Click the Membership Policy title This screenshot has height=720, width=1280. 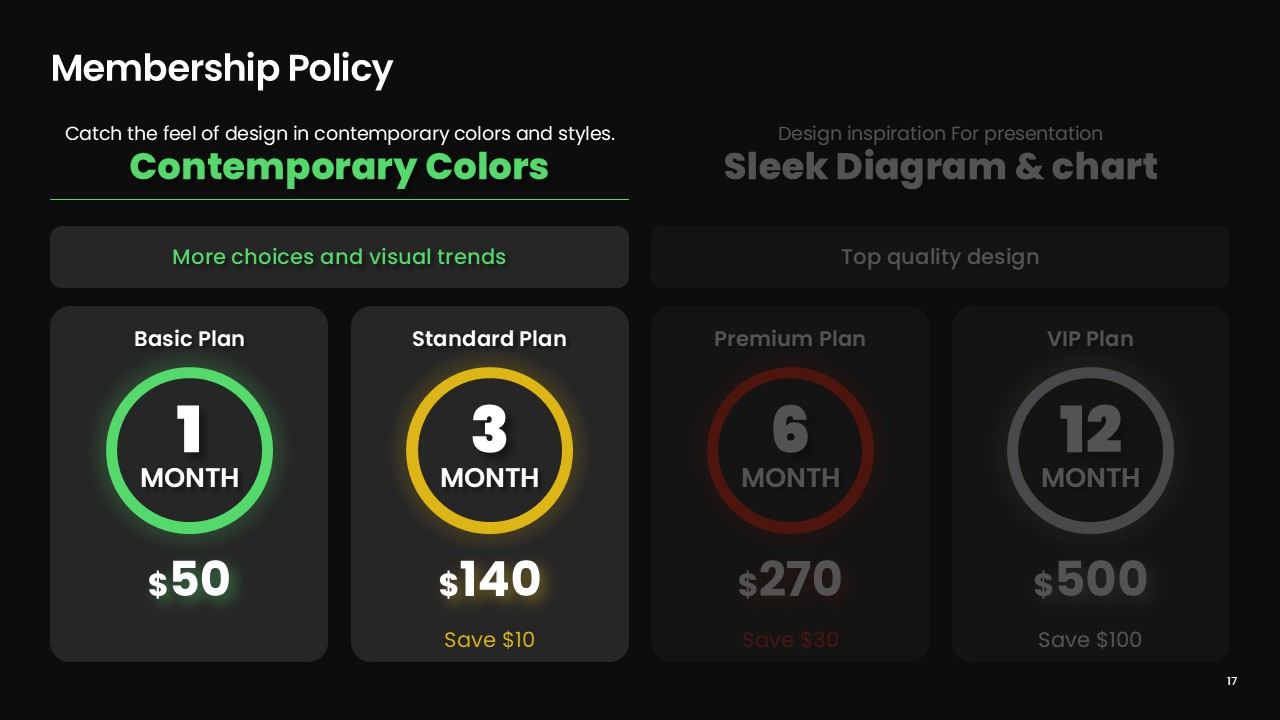tap(222, 68)
